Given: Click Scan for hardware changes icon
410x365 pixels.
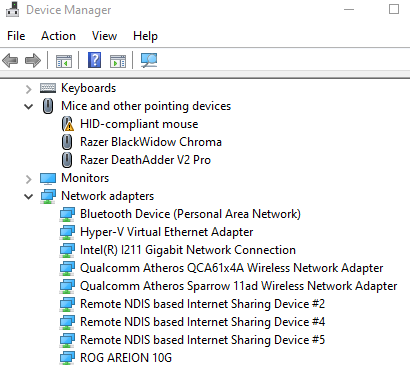Looking at the screenshot, I should click(x=149, y=60).
